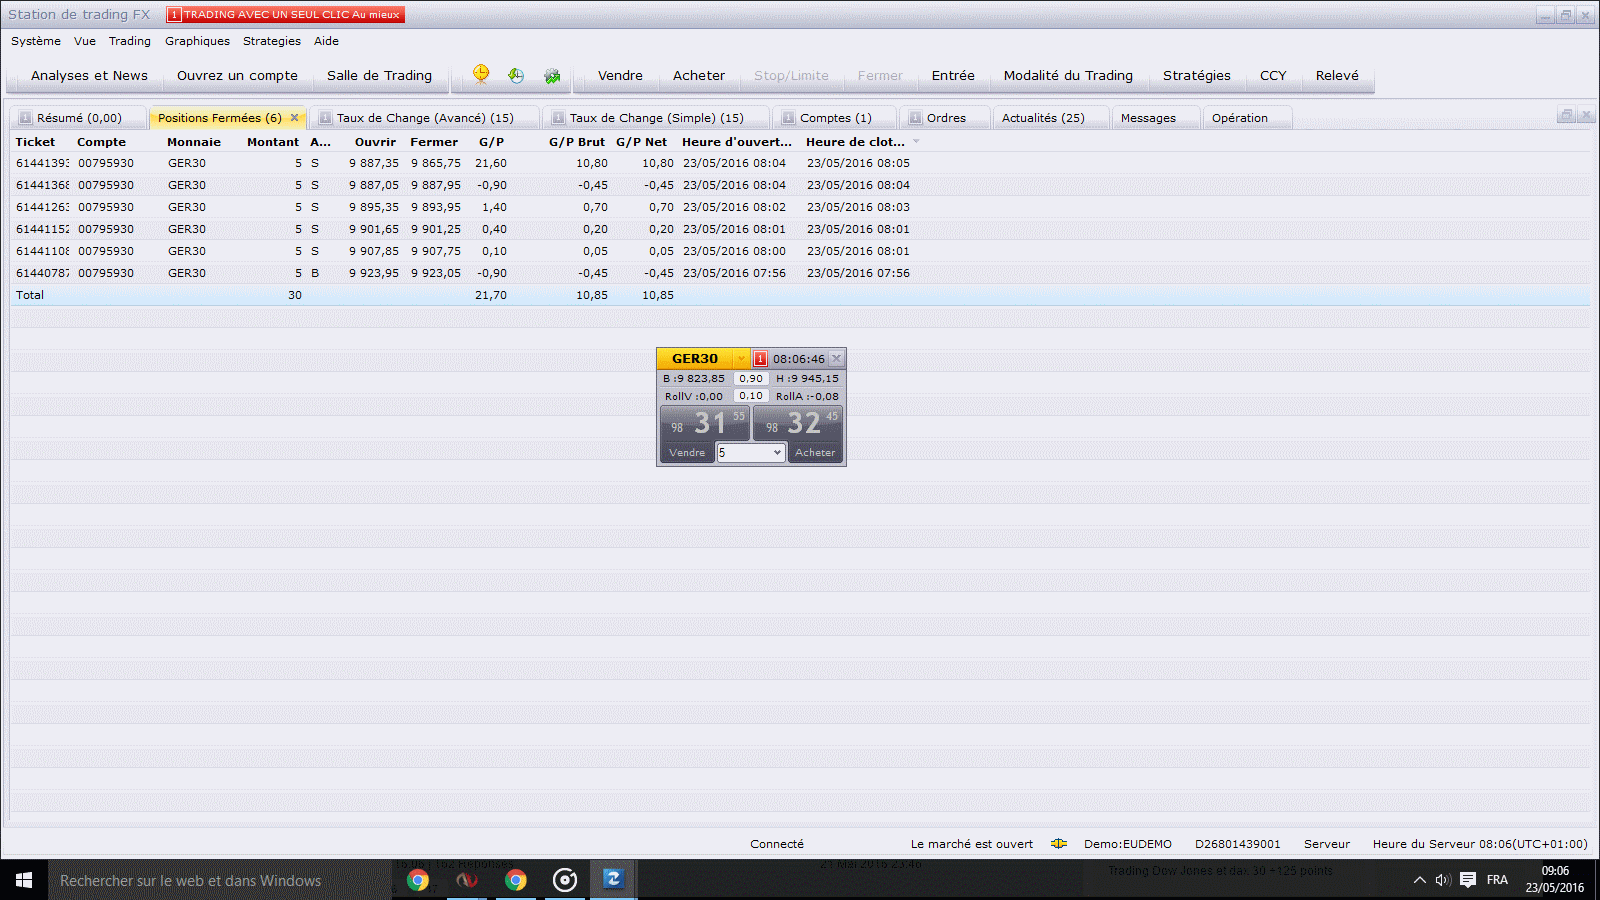Viewport: 1600px width, 900px height.
Task: Open the action center notifications icon
Action: point(1468,880)
